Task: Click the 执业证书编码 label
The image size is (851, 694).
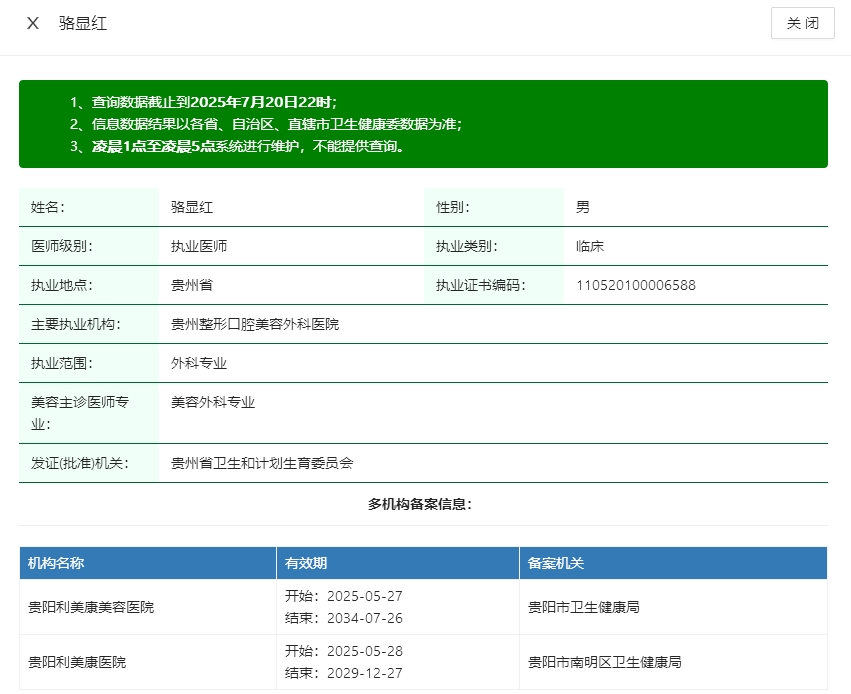Action: [x=481, y=285]
